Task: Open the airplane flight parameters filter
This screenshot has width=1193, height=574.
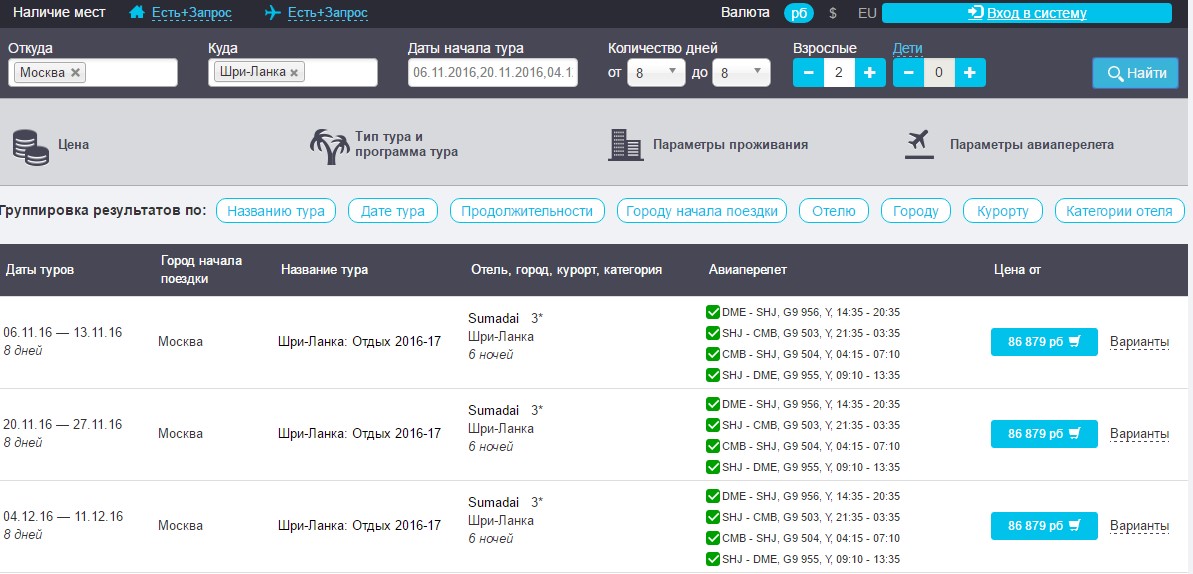Action: (918, 144)
